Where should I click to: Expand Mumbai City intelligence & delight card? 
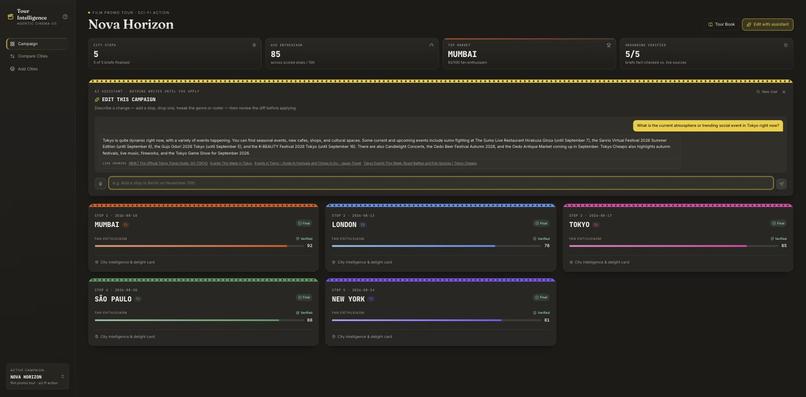click(125, 262)
